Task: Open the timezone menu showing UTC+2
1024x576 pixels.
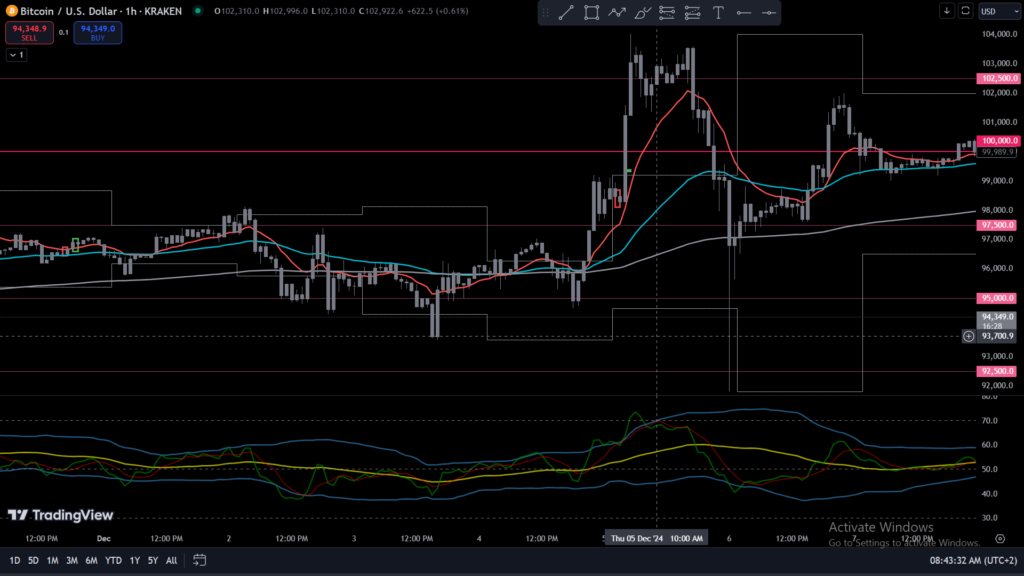Action: [972, 560]
